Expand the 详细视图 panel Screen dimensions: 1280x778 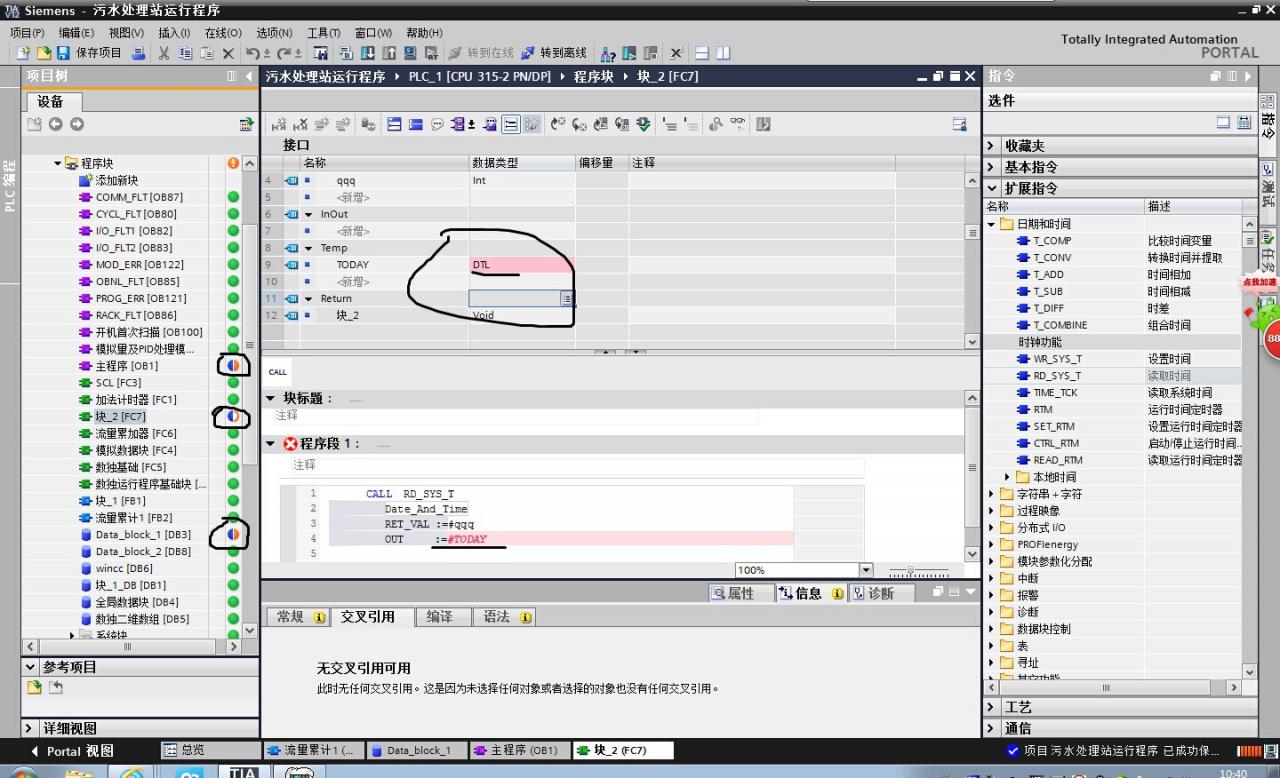(31, 728)
